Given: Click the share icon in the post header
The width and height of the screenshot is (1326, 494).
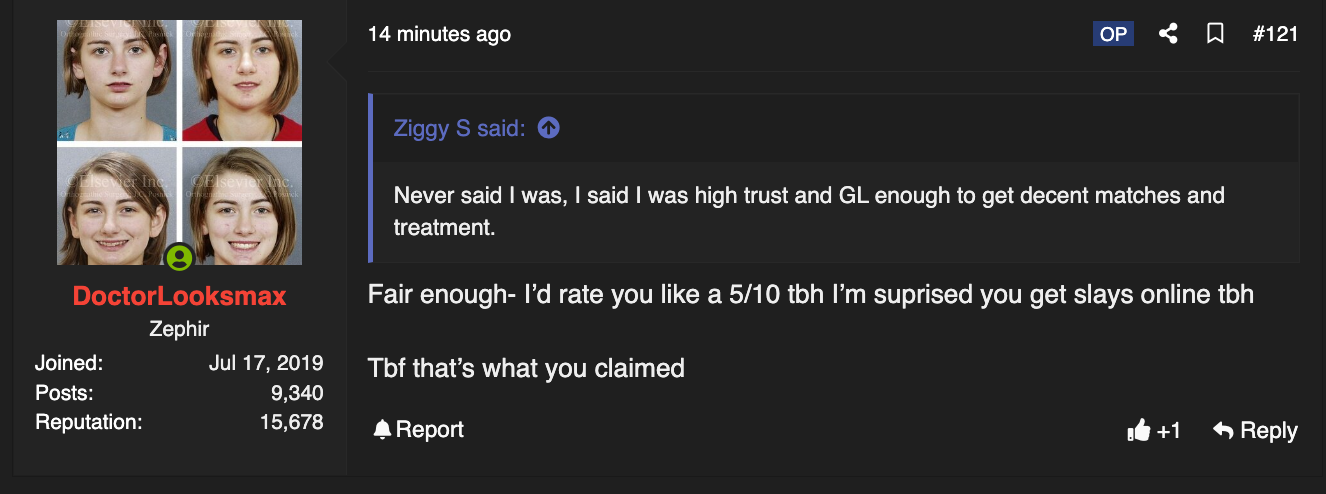Looking at the screenshot, I should pyautogui.click(x=1167, y=34).
